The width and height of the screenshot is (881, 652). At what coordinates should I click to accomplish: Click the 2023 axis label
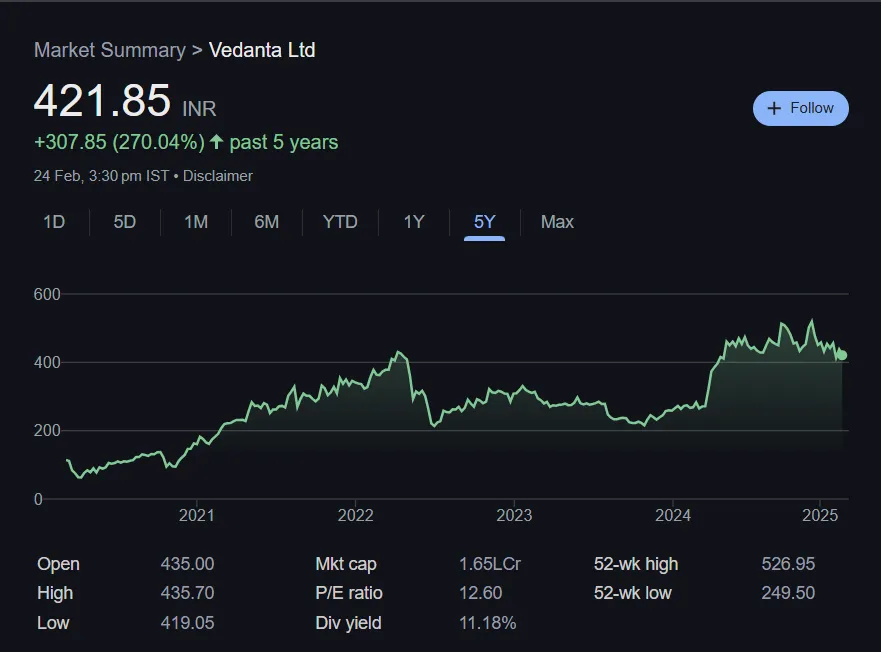[x=514, y=515]
